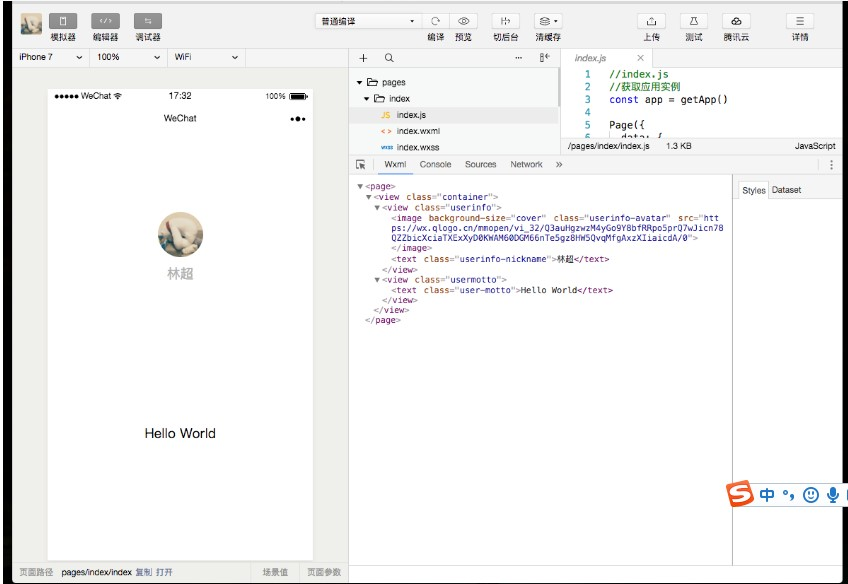This screenshot has height=584, width=848.
Task: Switch to the Wxml debugger tab
Action: point(395,164)
